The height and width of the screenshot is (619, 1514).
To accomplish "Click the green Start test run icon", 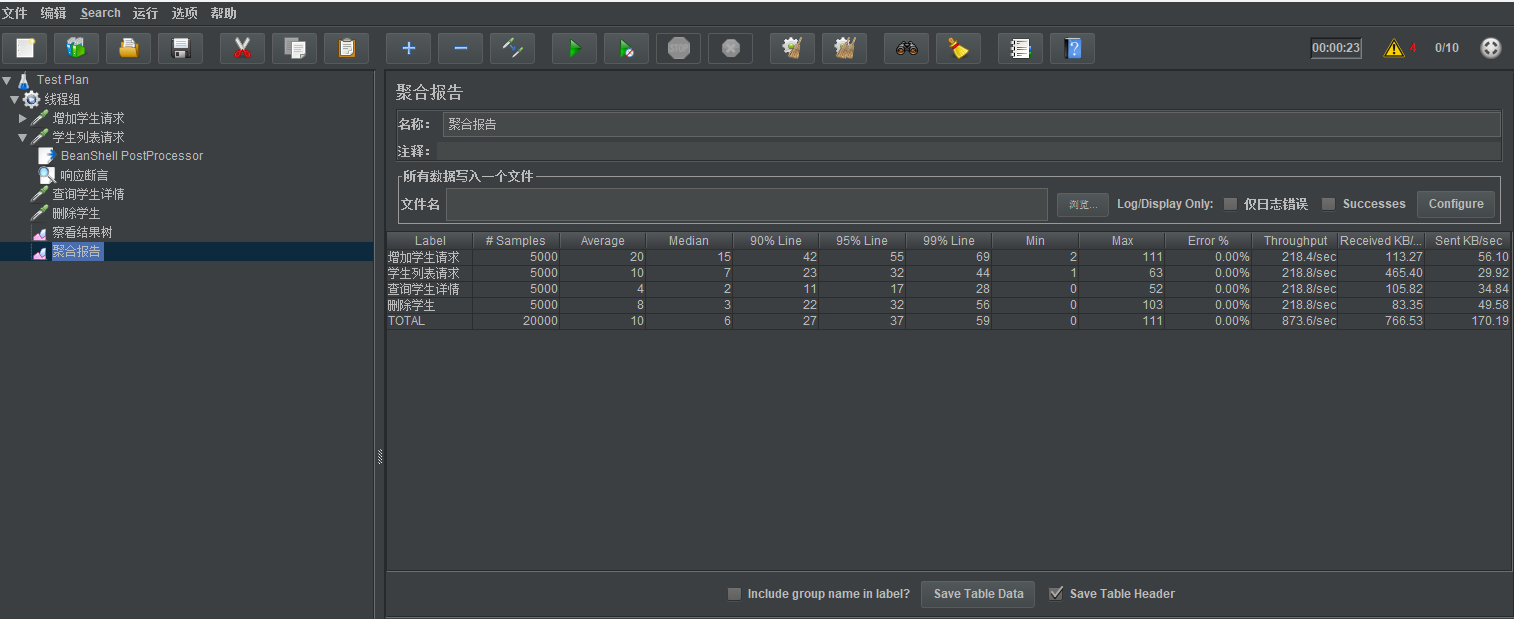I will coord(574,48).
